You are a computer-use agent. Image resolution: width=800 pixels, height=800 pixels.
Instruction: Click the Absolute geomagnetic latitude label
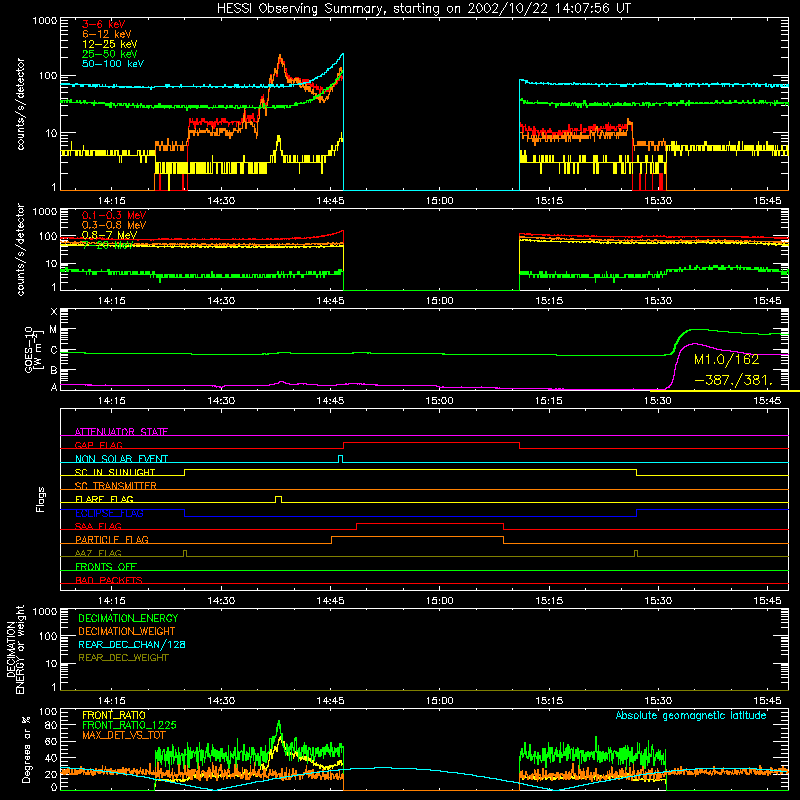(x=691, y=716)
